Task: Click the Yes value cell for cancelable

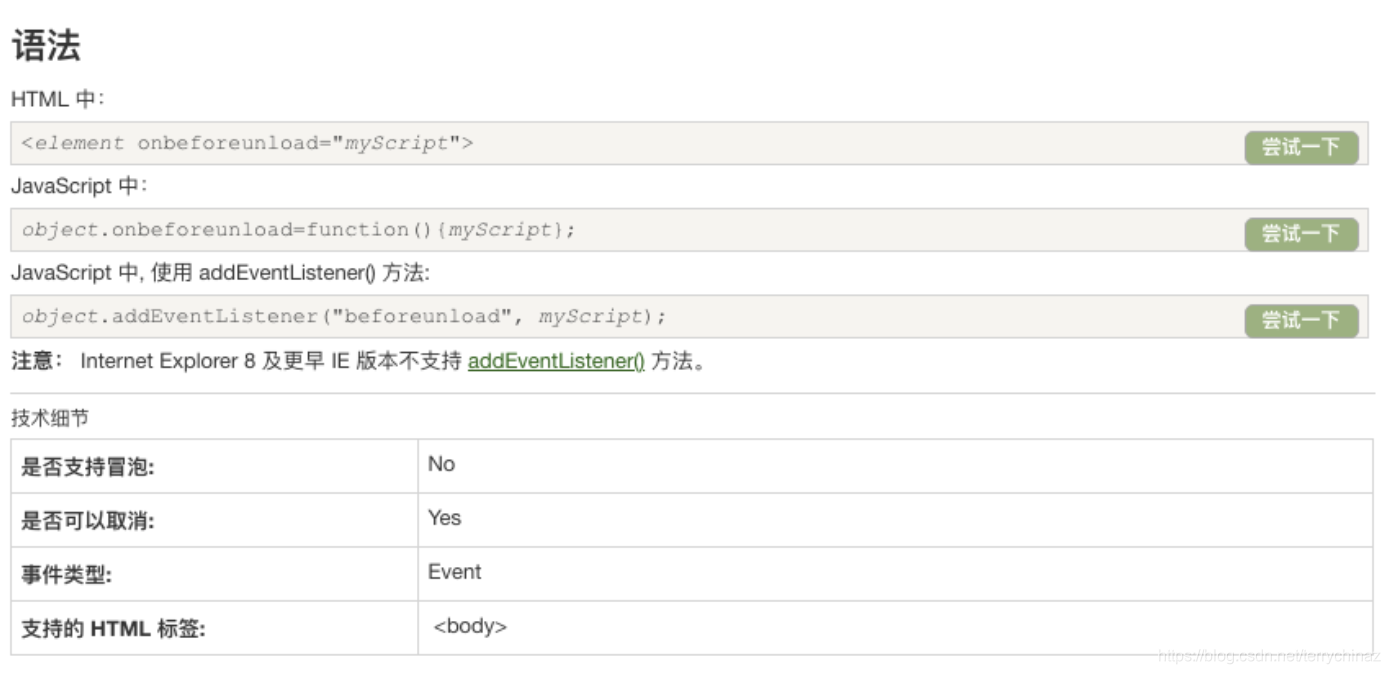Action: (x=444, y=518)
